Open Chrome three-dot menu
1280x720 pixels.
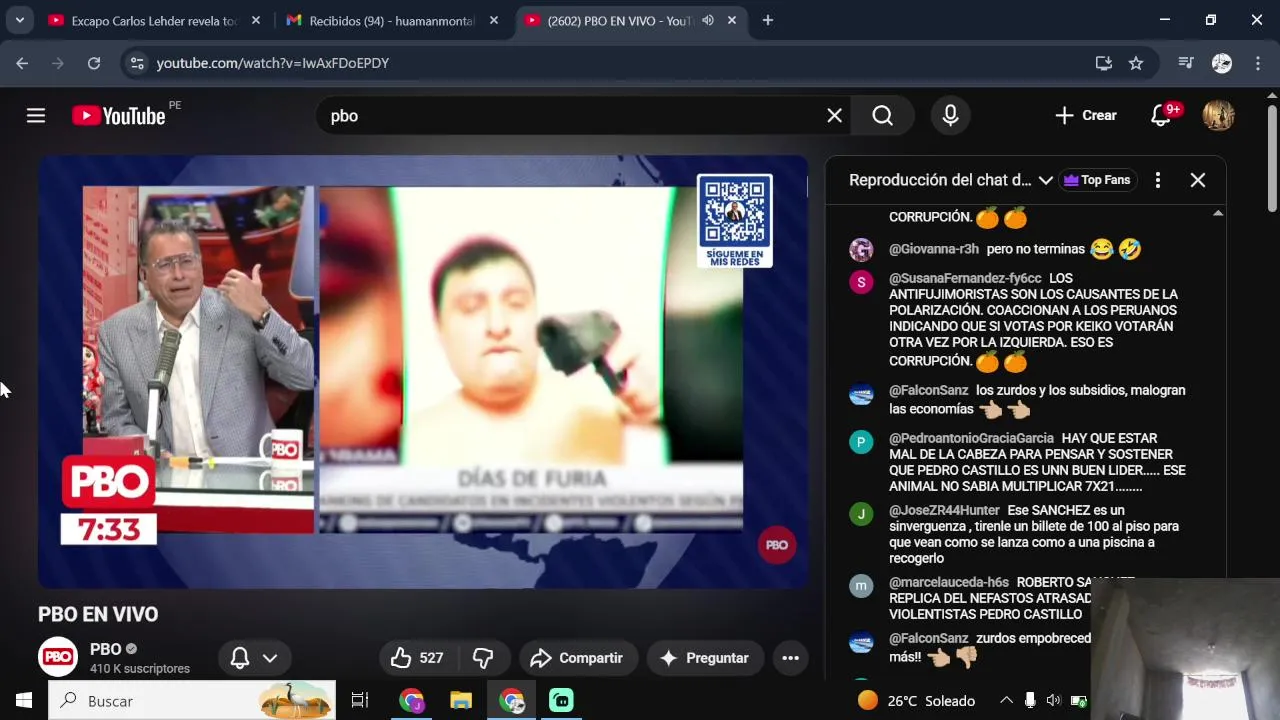click(1257, 63)
